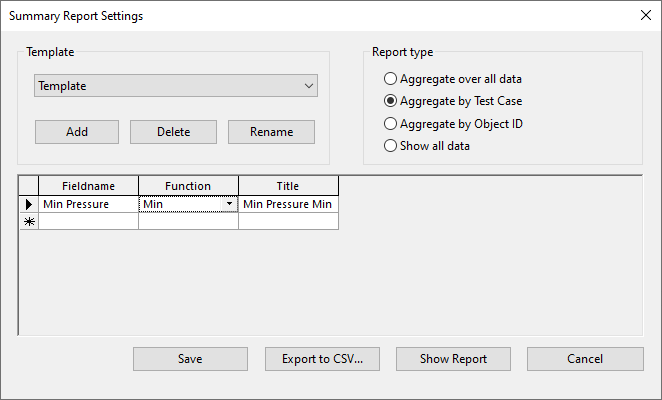Click the Add template button
The width and height of the screenshot is (662, 400).
pyautogui.click(x=77, y=132)
